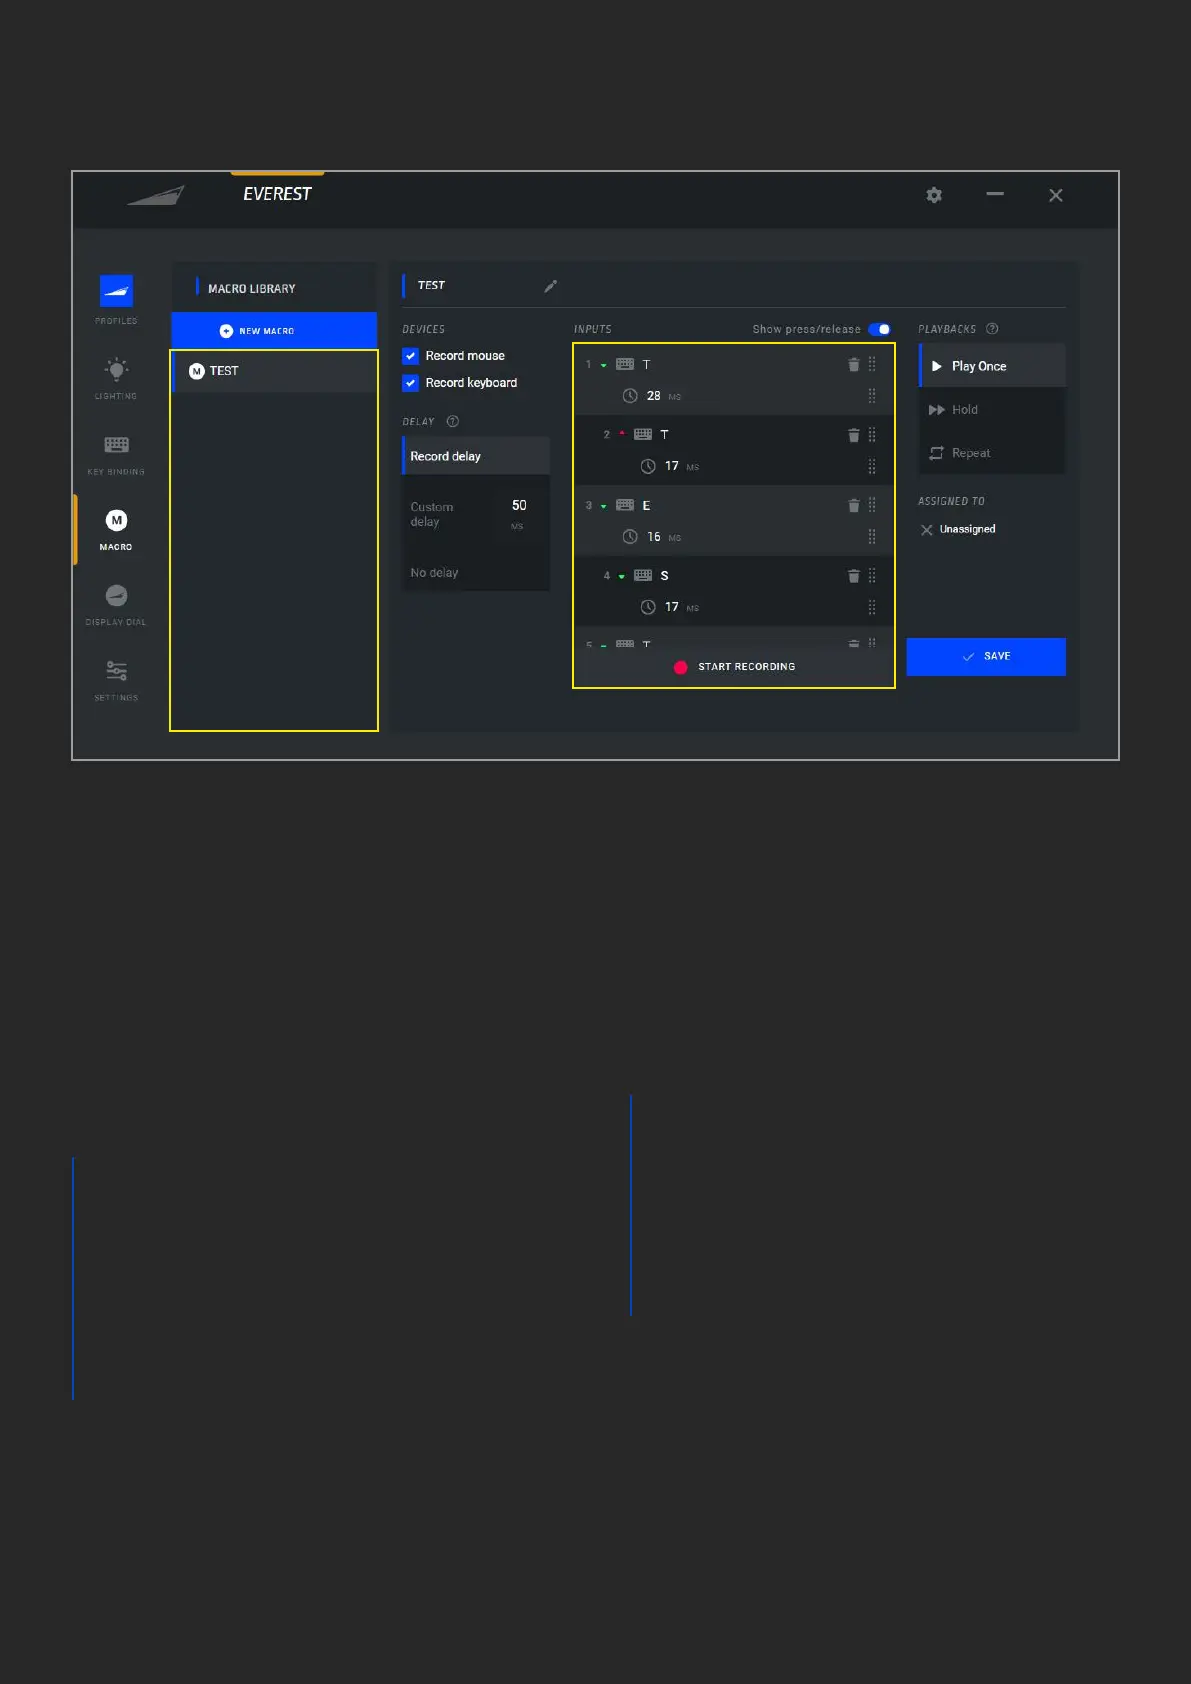Open the Profiles section in sidebar
This screenshot has height=1684, width=1191.
point(116,299)
